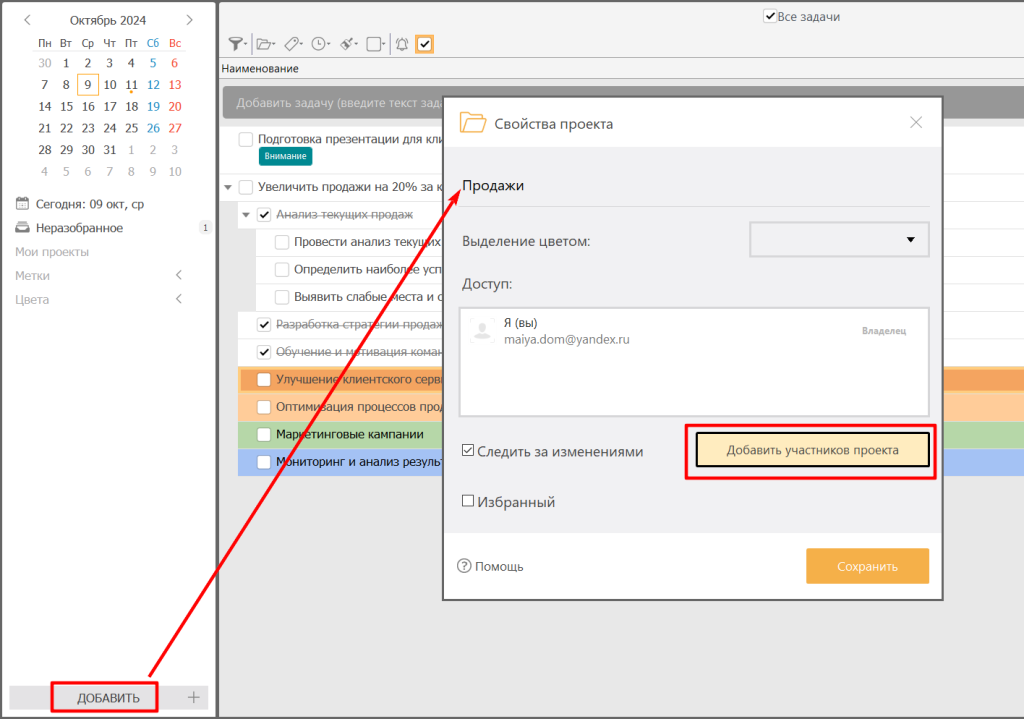Click the label tag icon in the toolbar
This screenshot has width=1024, height=719.
pyautogui.click(x=291, y=44)
